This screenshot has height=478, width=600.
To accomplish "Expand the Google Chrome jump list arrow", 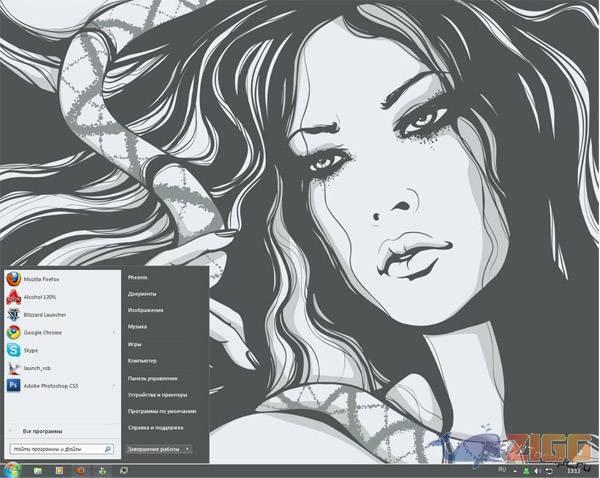I will coord(114,332).
